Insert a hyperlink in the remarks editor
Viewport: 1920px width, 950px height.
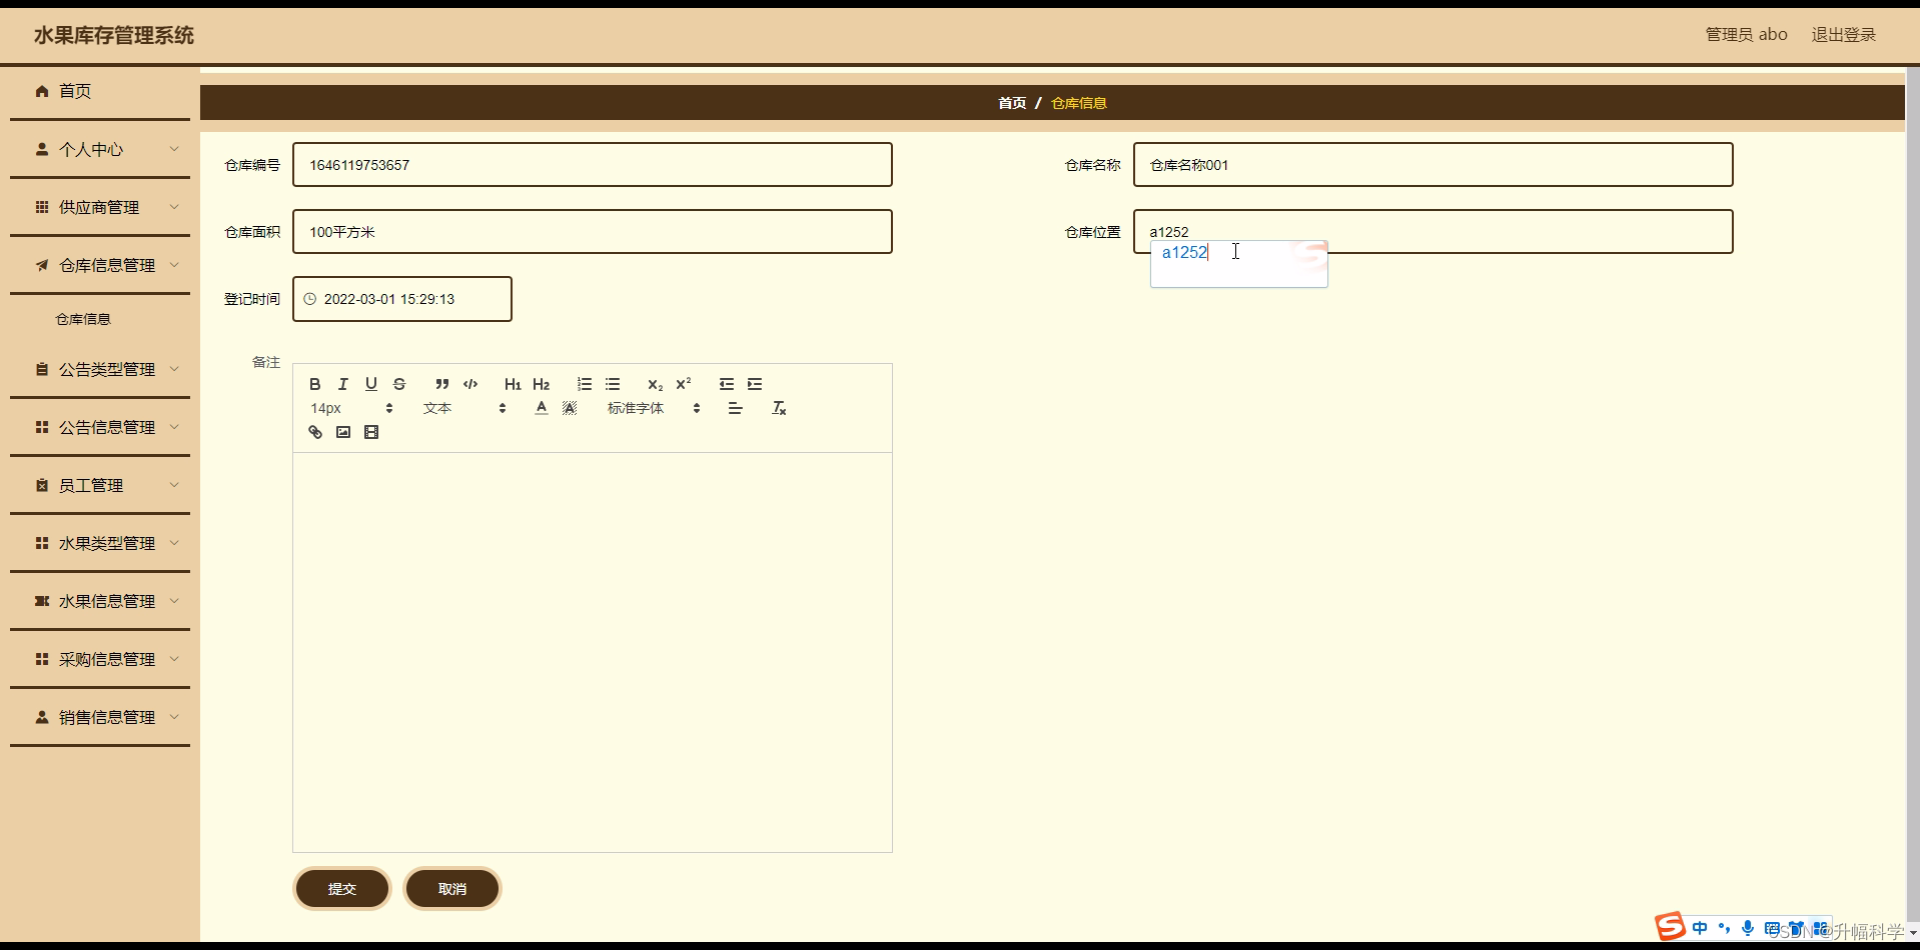click(315, 432)
